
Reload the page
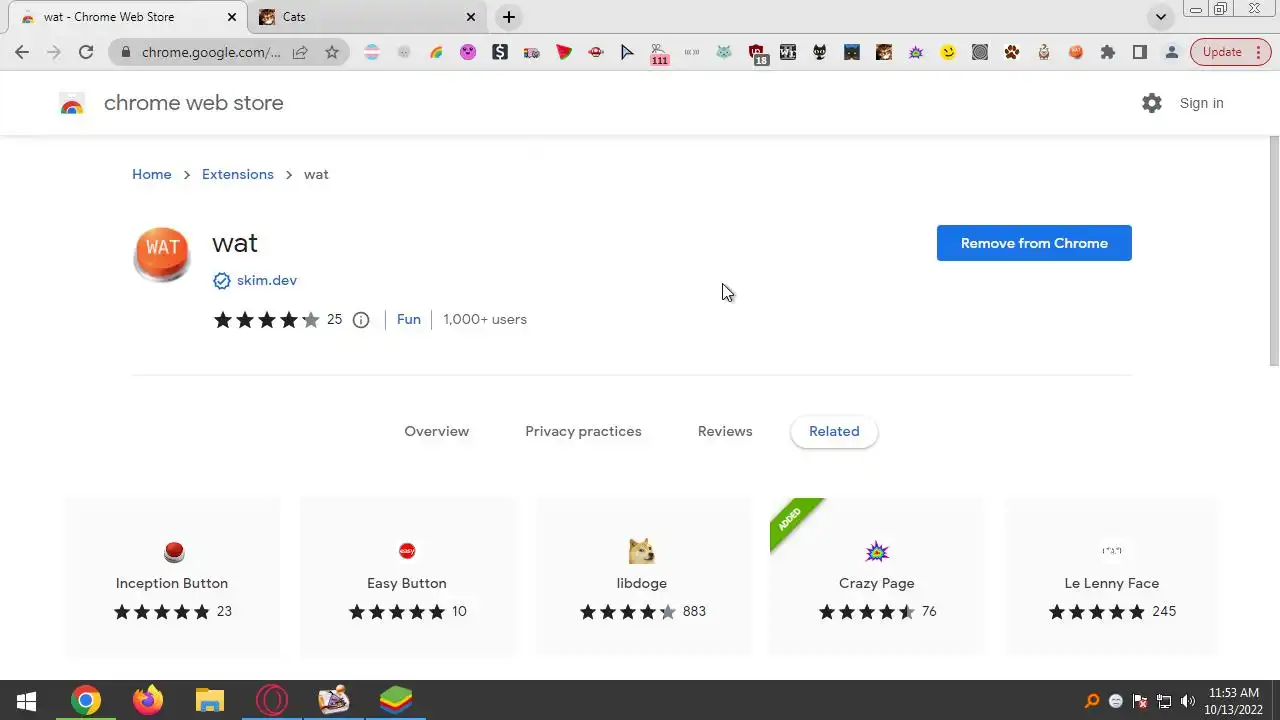[x=86, y=52]
